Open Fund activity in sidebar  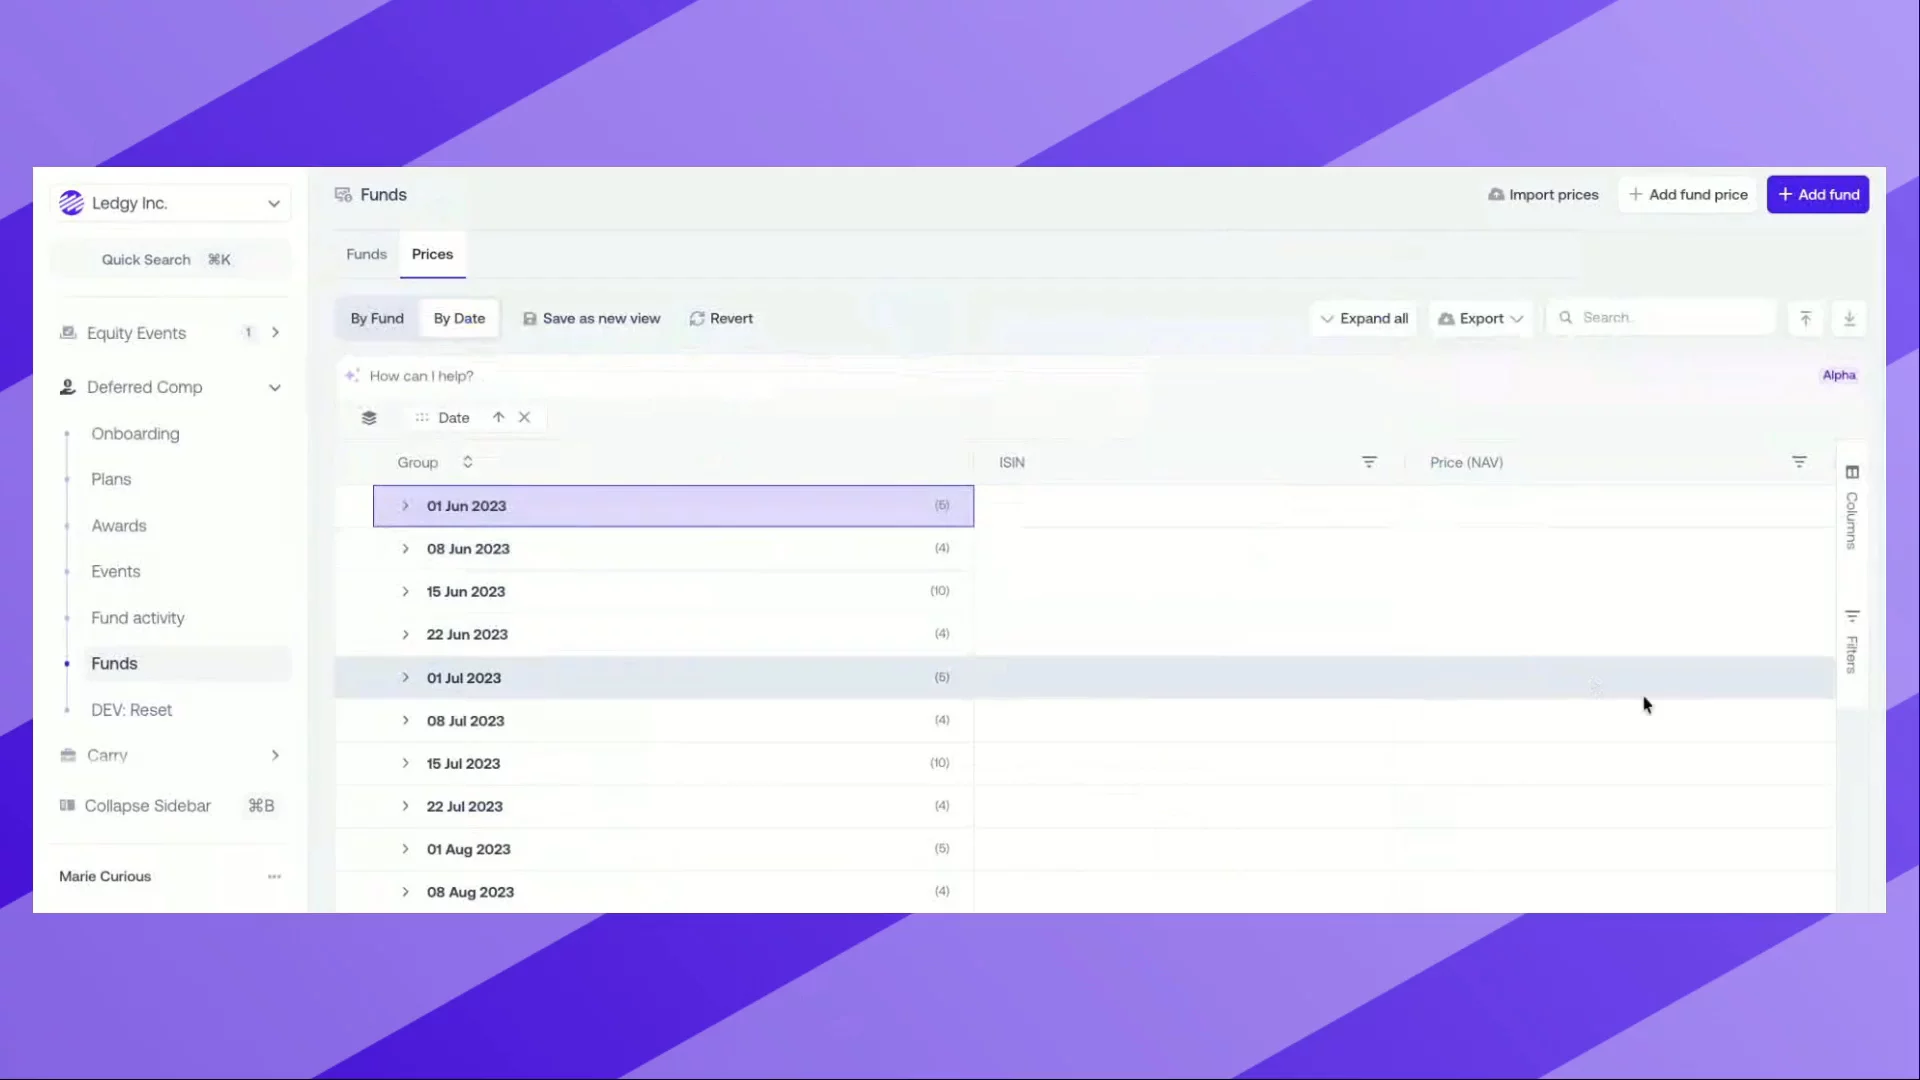138,618
